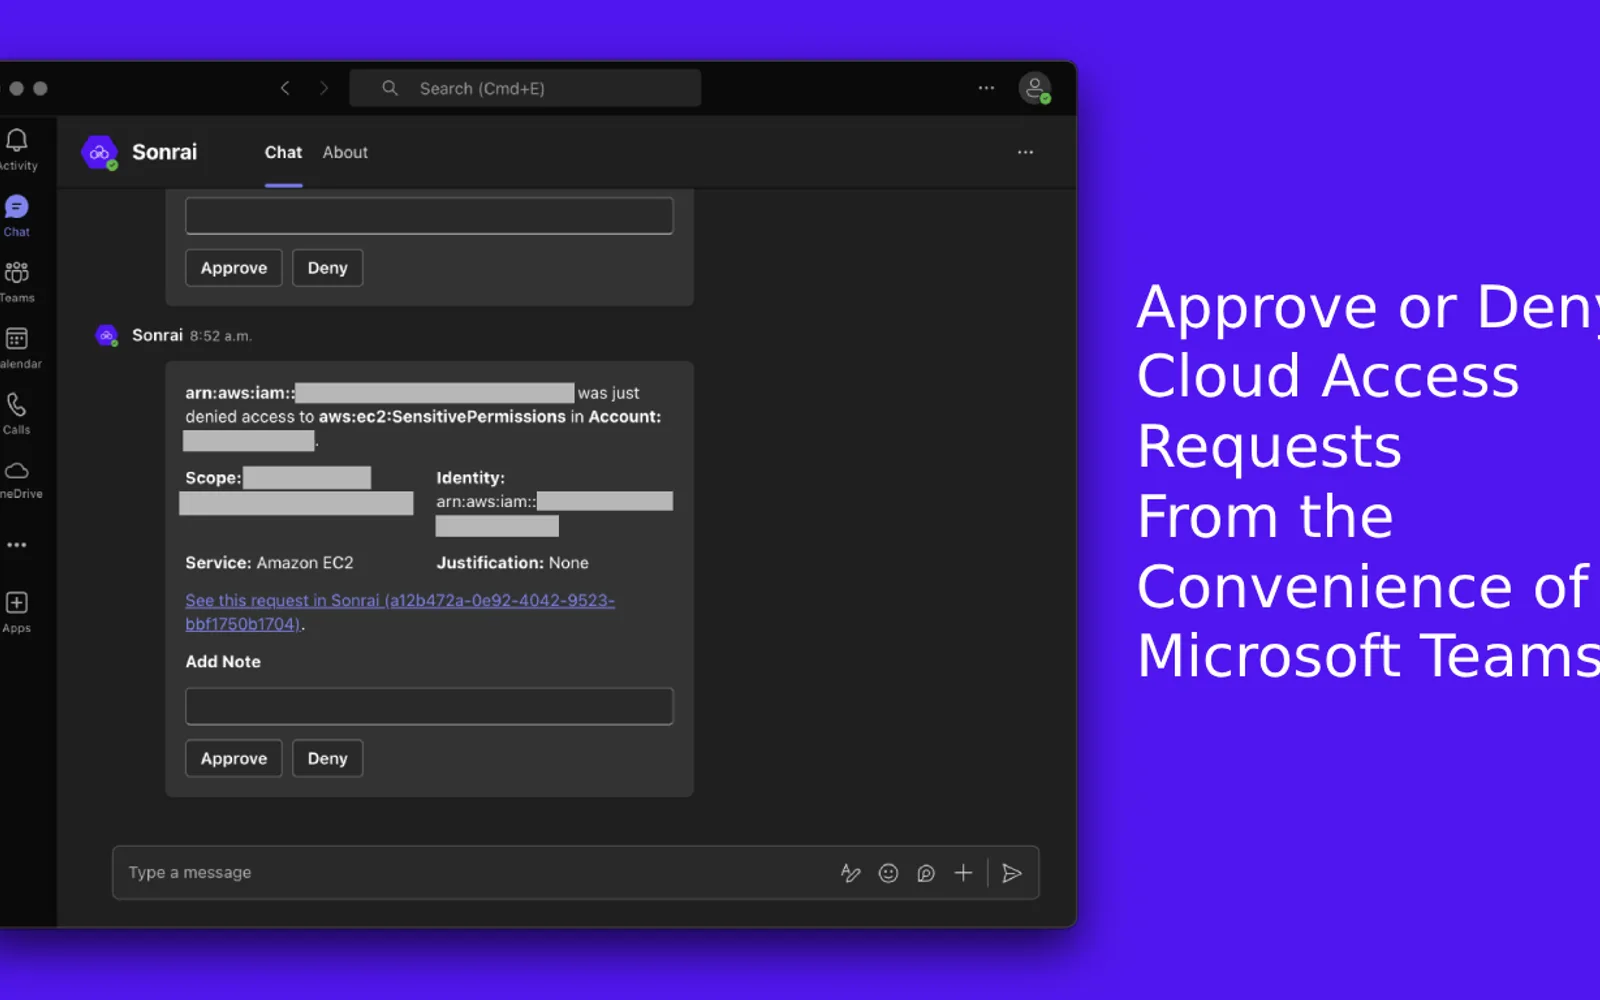
Task: Click Approve in the upper card
Action: 234,268
